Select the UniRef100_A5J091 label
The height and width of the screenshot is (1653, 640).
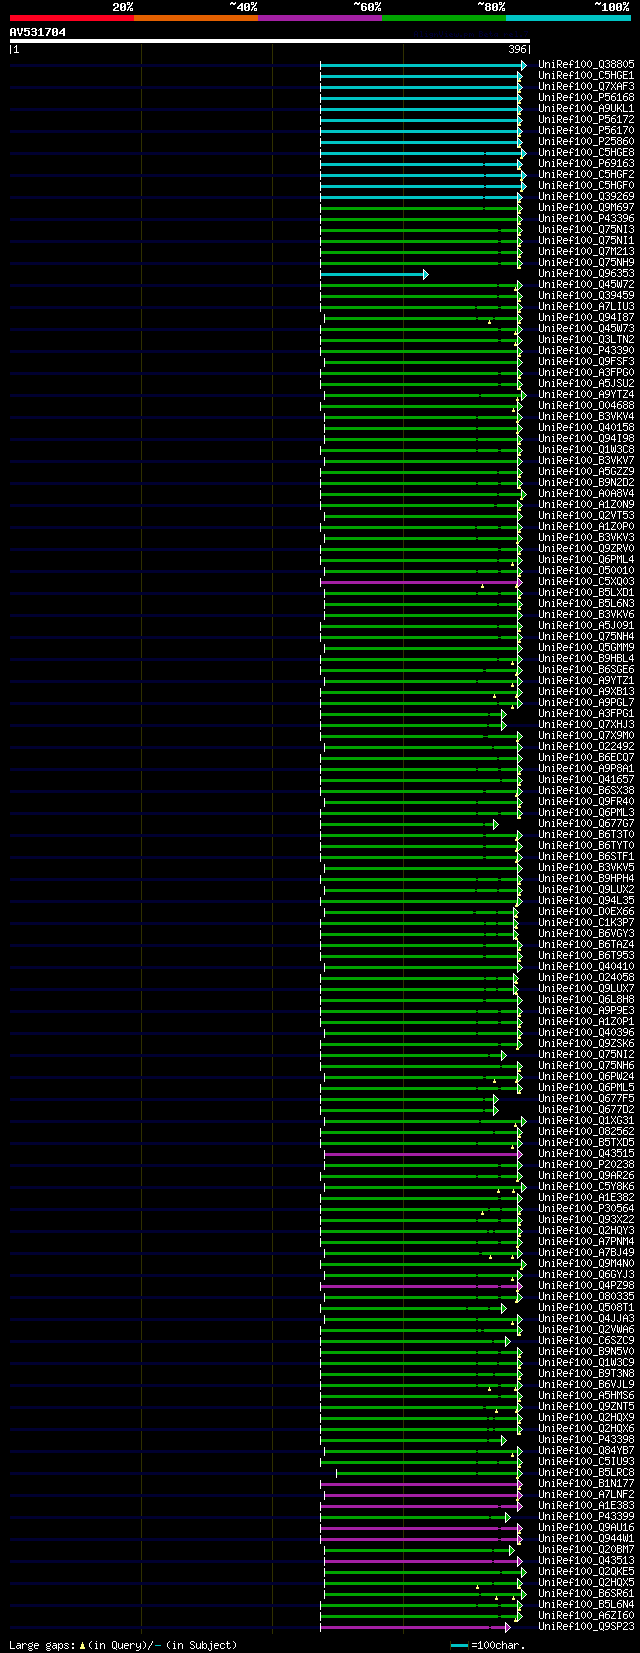click(586, 625)
